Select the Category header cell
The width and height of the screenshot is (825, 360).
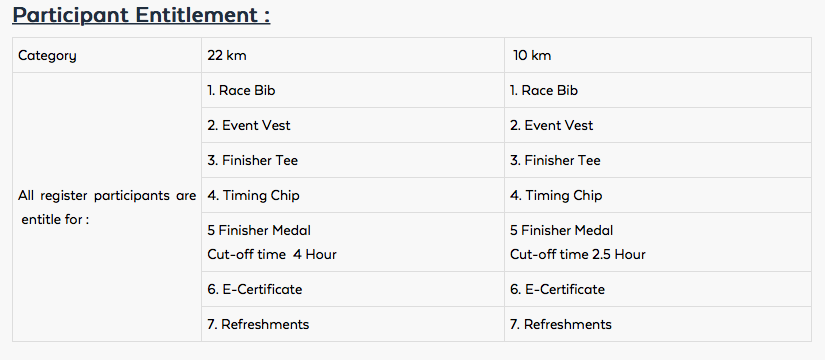(x=107, y=55)
